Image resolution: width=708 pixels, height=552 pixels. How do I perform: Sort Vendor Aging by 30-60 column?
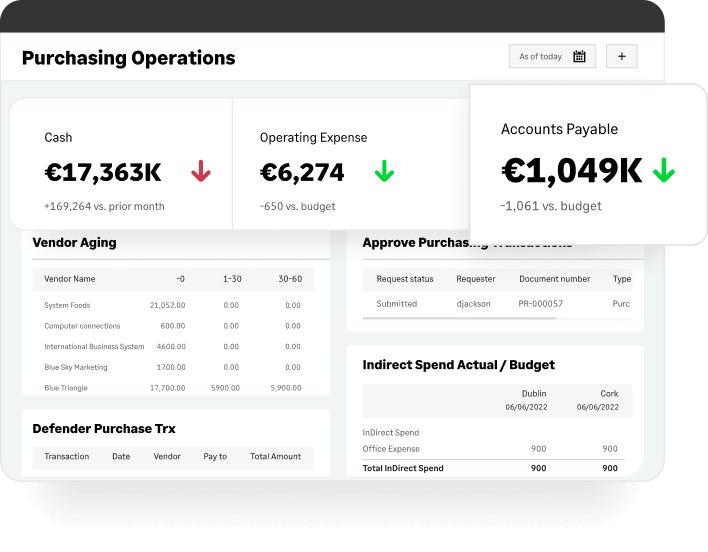tap(290, 279)
